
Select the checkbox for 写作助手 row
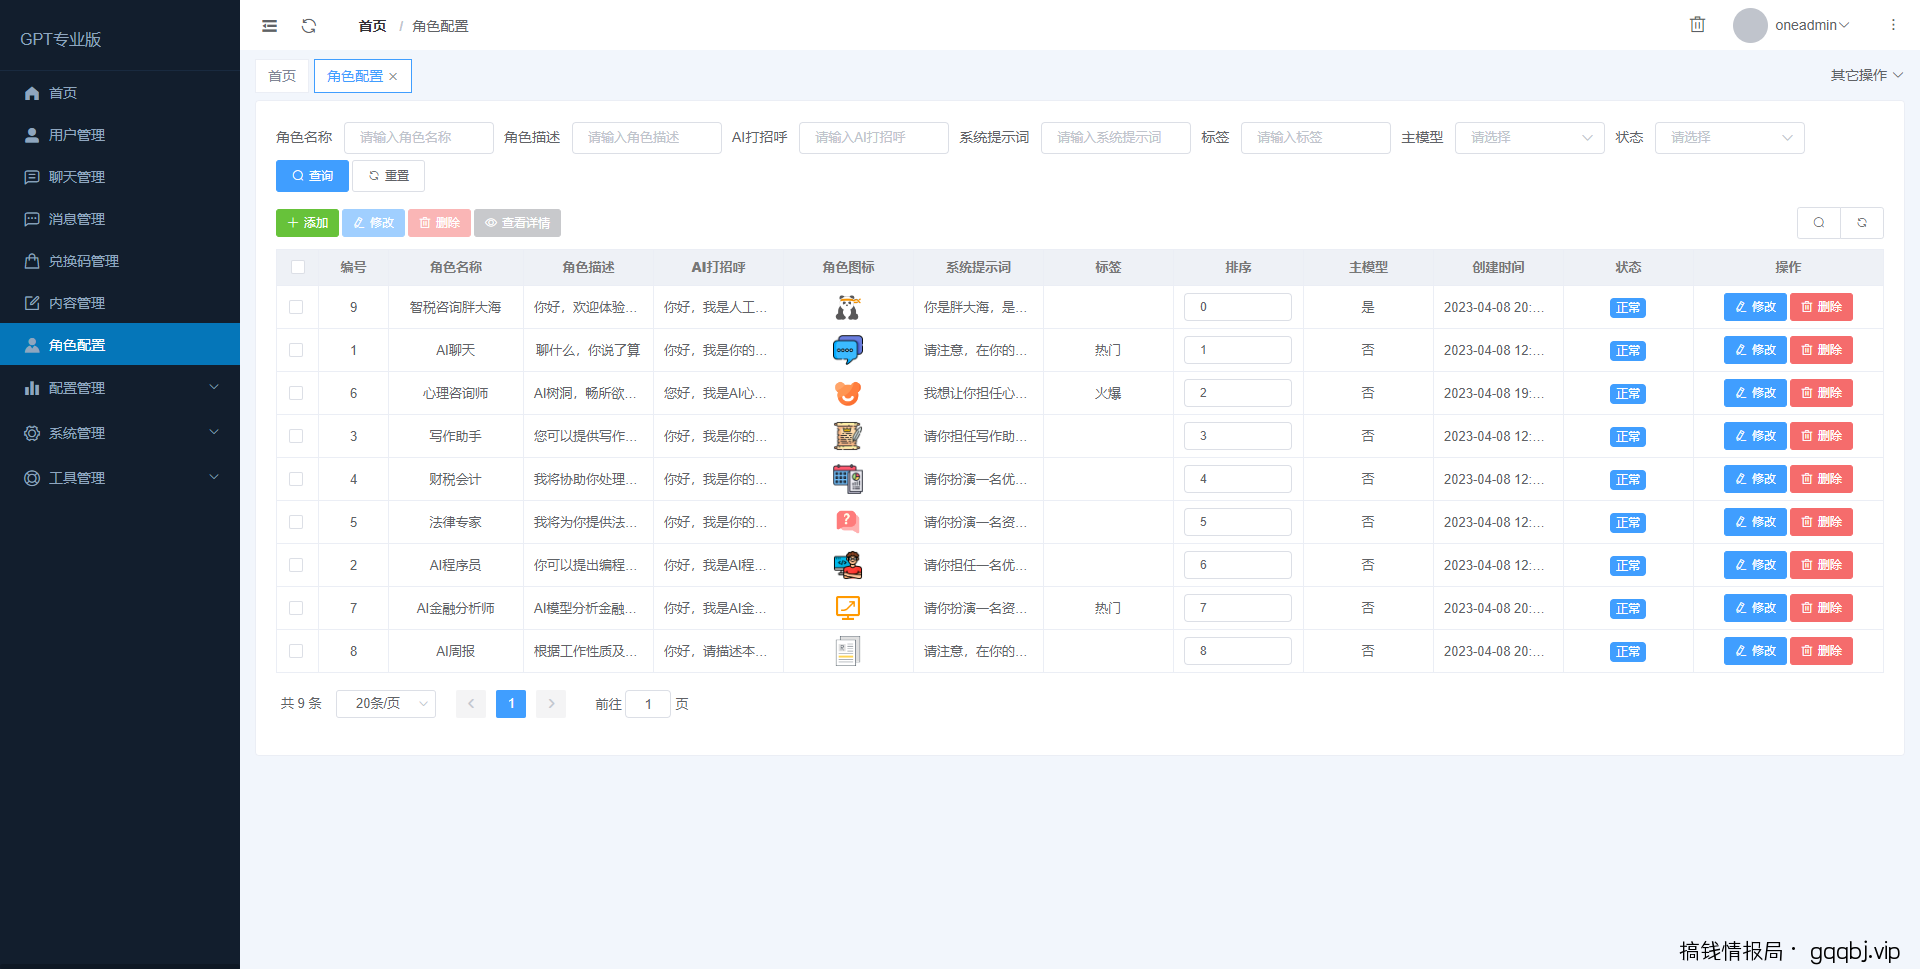pos(296,436)
